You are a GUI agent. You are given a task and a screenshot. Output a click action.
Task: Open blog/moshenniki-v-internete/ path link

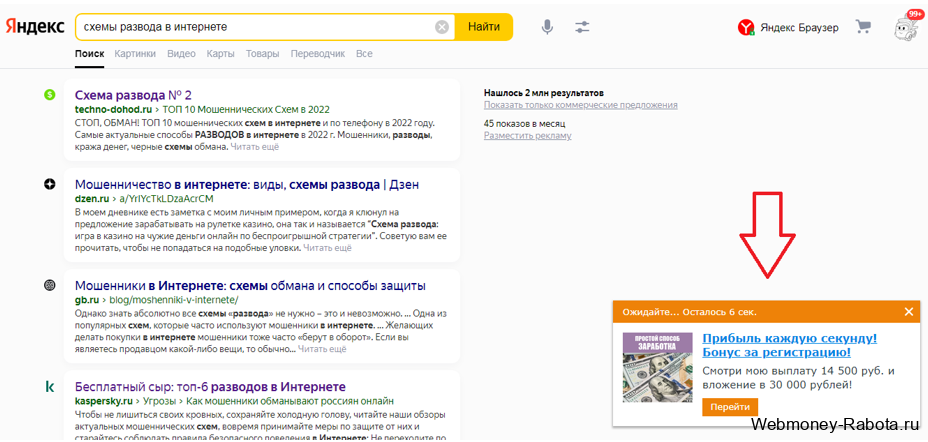tap(174, 300)
